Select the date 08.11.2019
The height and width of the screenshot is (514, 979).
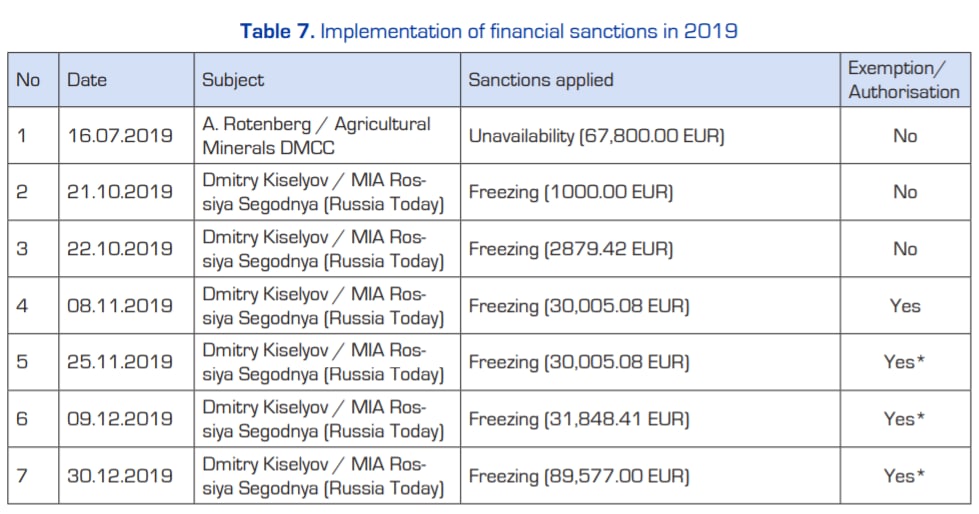[x=120, y=305]
